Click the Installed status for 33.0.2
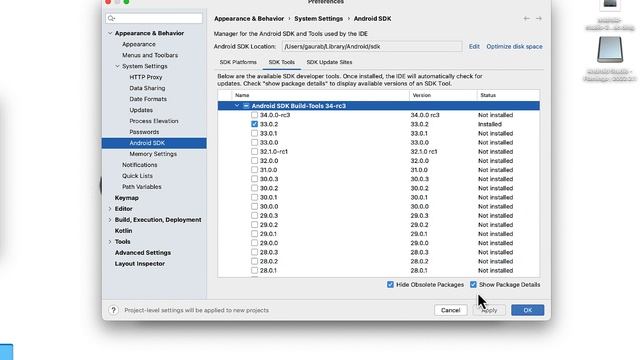 [490, 124]
